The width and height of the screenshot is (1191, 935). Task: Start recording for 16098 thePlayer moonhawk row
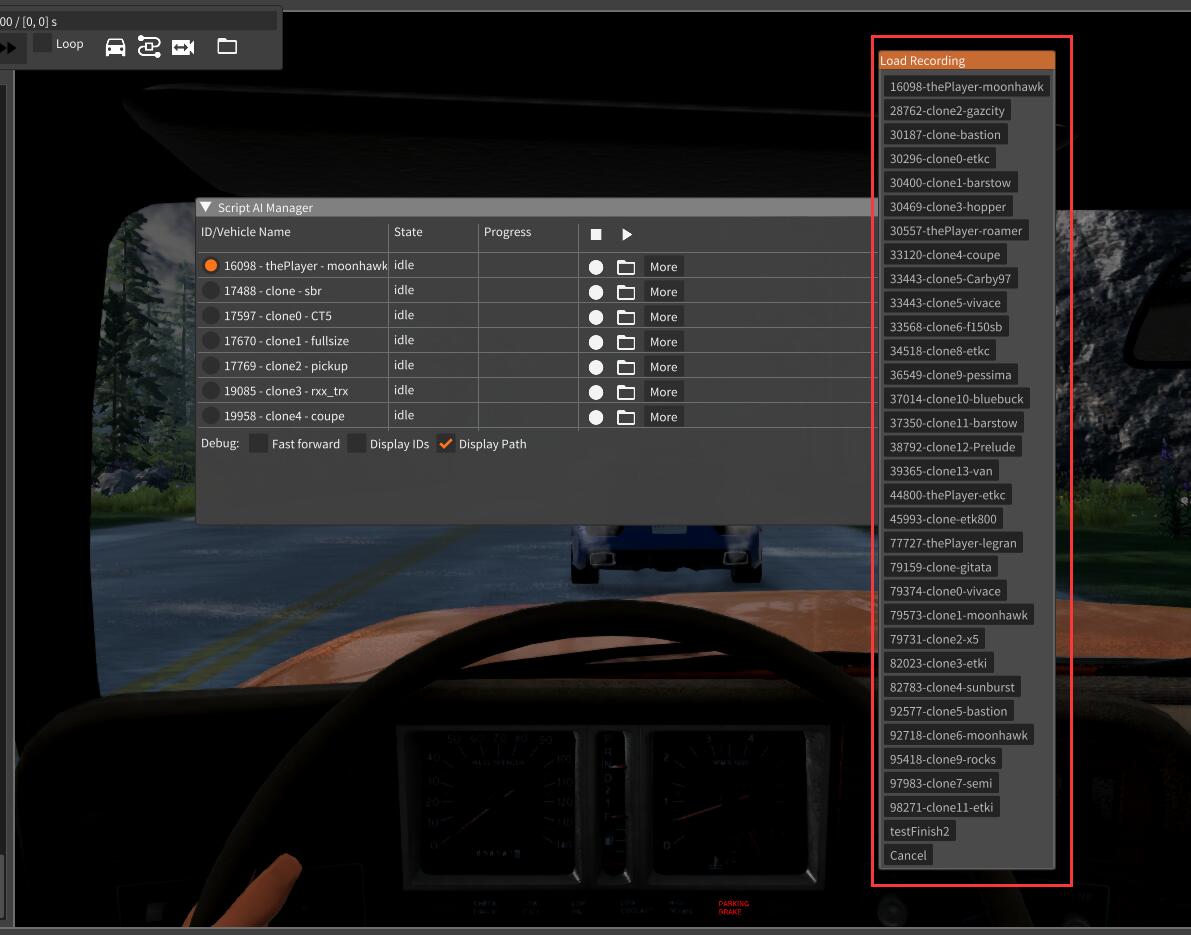coord(596,267)
